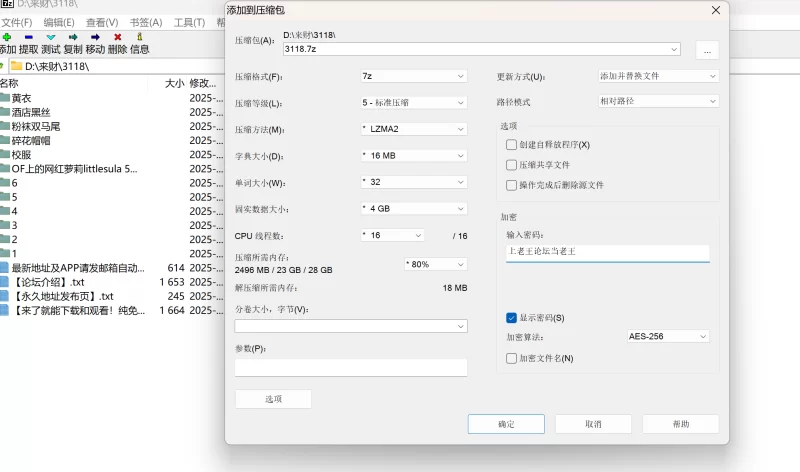Click the green Add (添加) toolbar icon
Image resolution: width=800 pixels, height=472 pixels.
(7, 37)
